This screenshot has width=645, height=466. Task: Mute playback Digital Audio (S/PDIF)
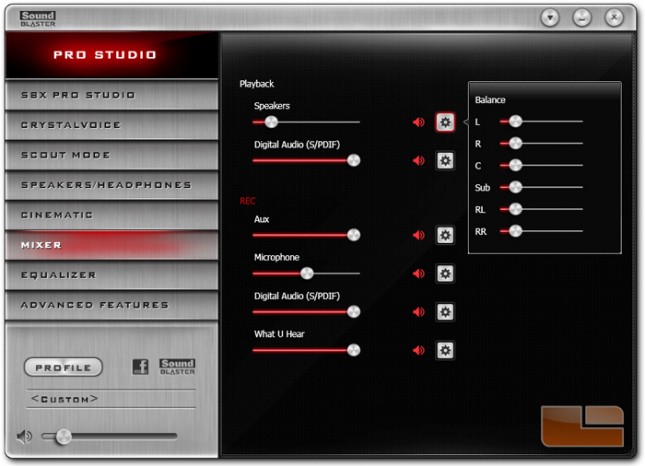[x=419, y=160]
